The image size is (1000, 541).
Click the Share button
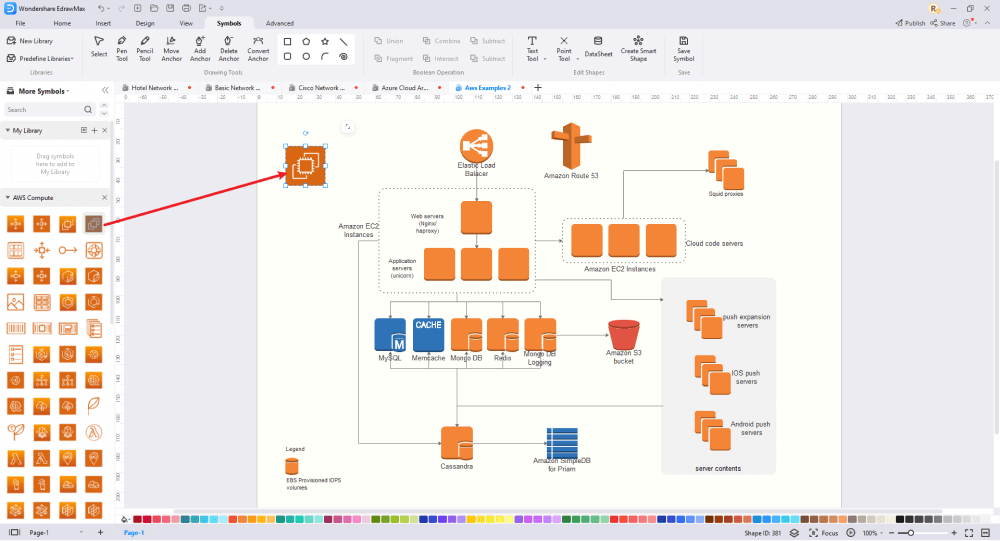(943, 23)
